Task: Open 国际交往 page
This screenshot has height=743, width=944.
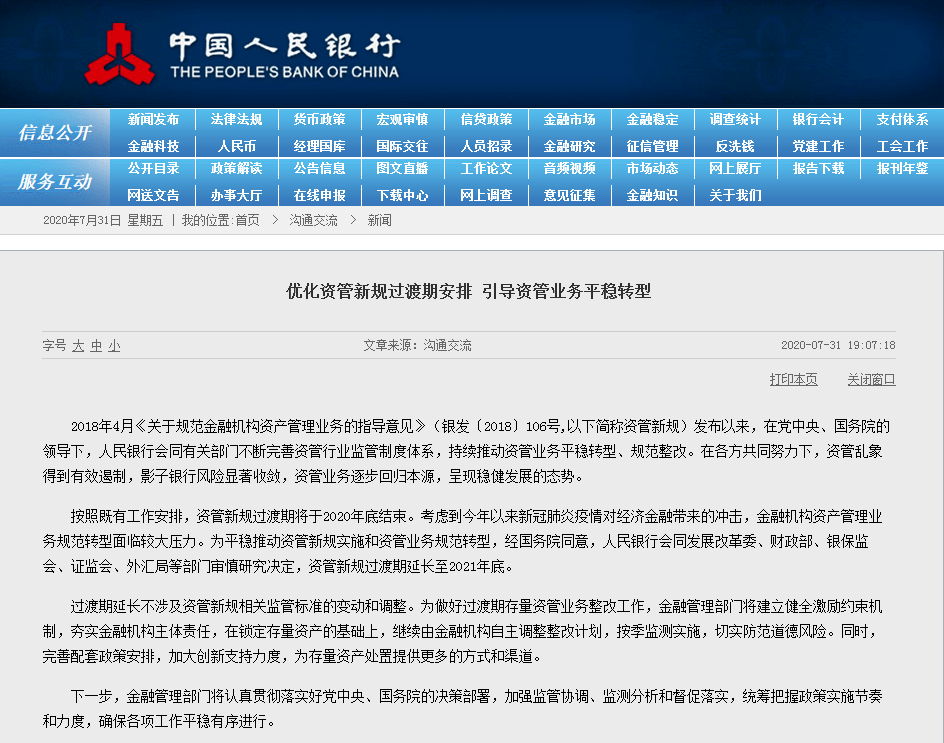Action: click(403, 146)
